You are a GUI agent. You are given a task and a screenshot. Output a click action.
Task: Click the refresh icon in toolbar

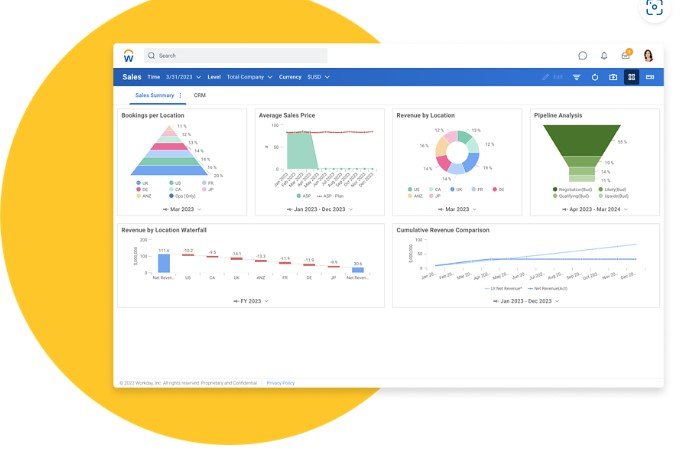[595, 77]
